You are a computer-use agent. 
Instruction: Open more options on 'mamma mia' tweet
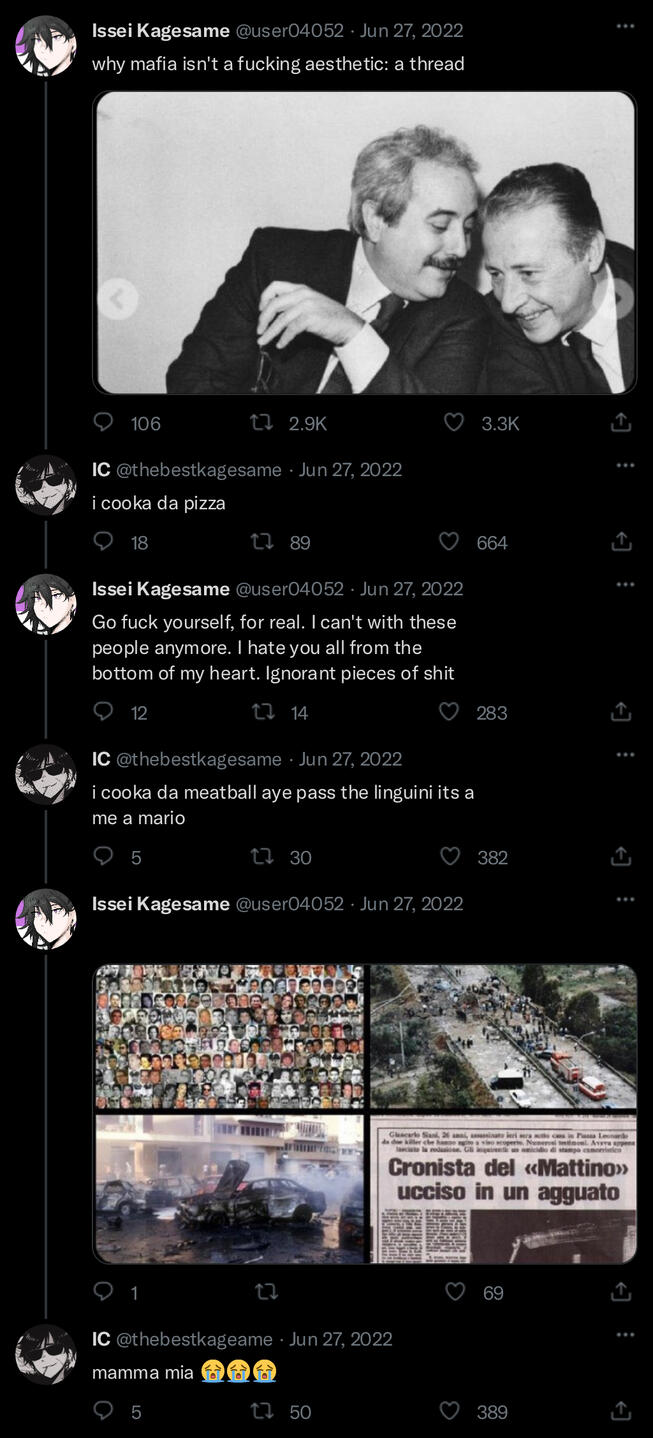click(x=626, y=1334)
